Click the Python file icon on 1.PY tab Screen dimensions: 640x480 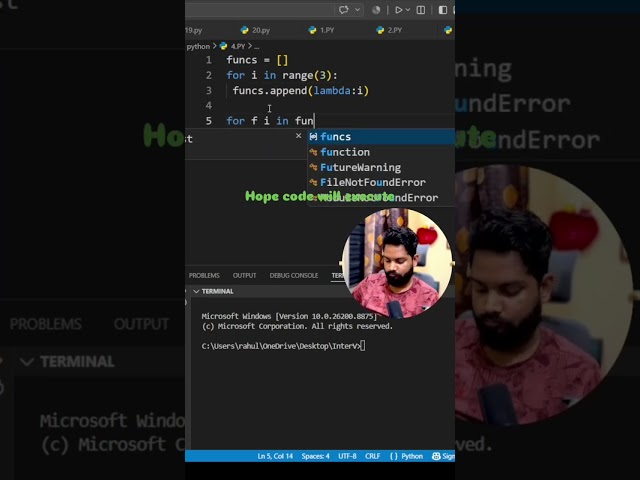[312, 30]
